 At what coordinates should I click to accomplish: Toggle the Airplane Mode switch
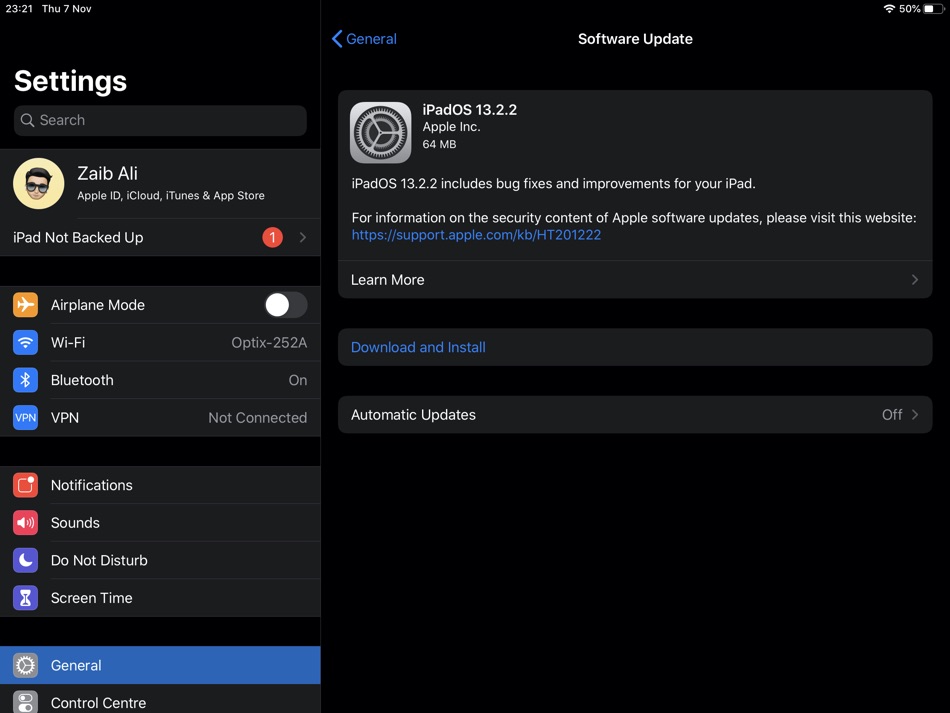[286, 305]
